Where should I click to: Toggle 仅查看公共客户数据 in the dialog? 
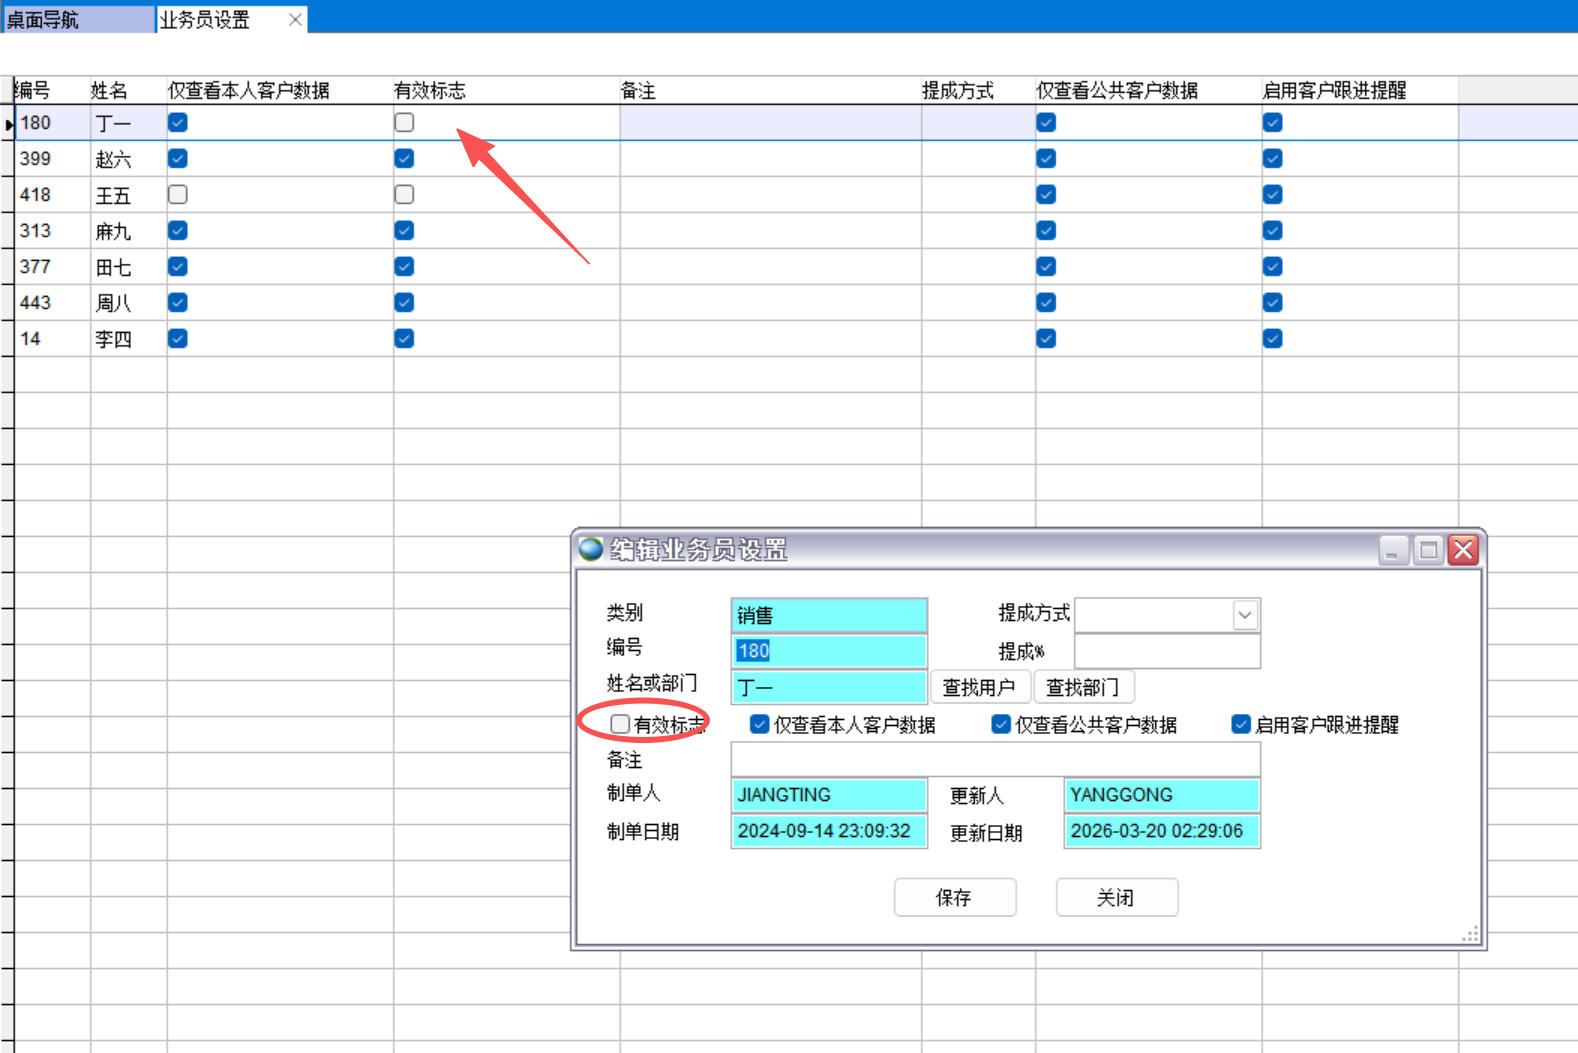pyautogui.click(x=1001, y=724)
